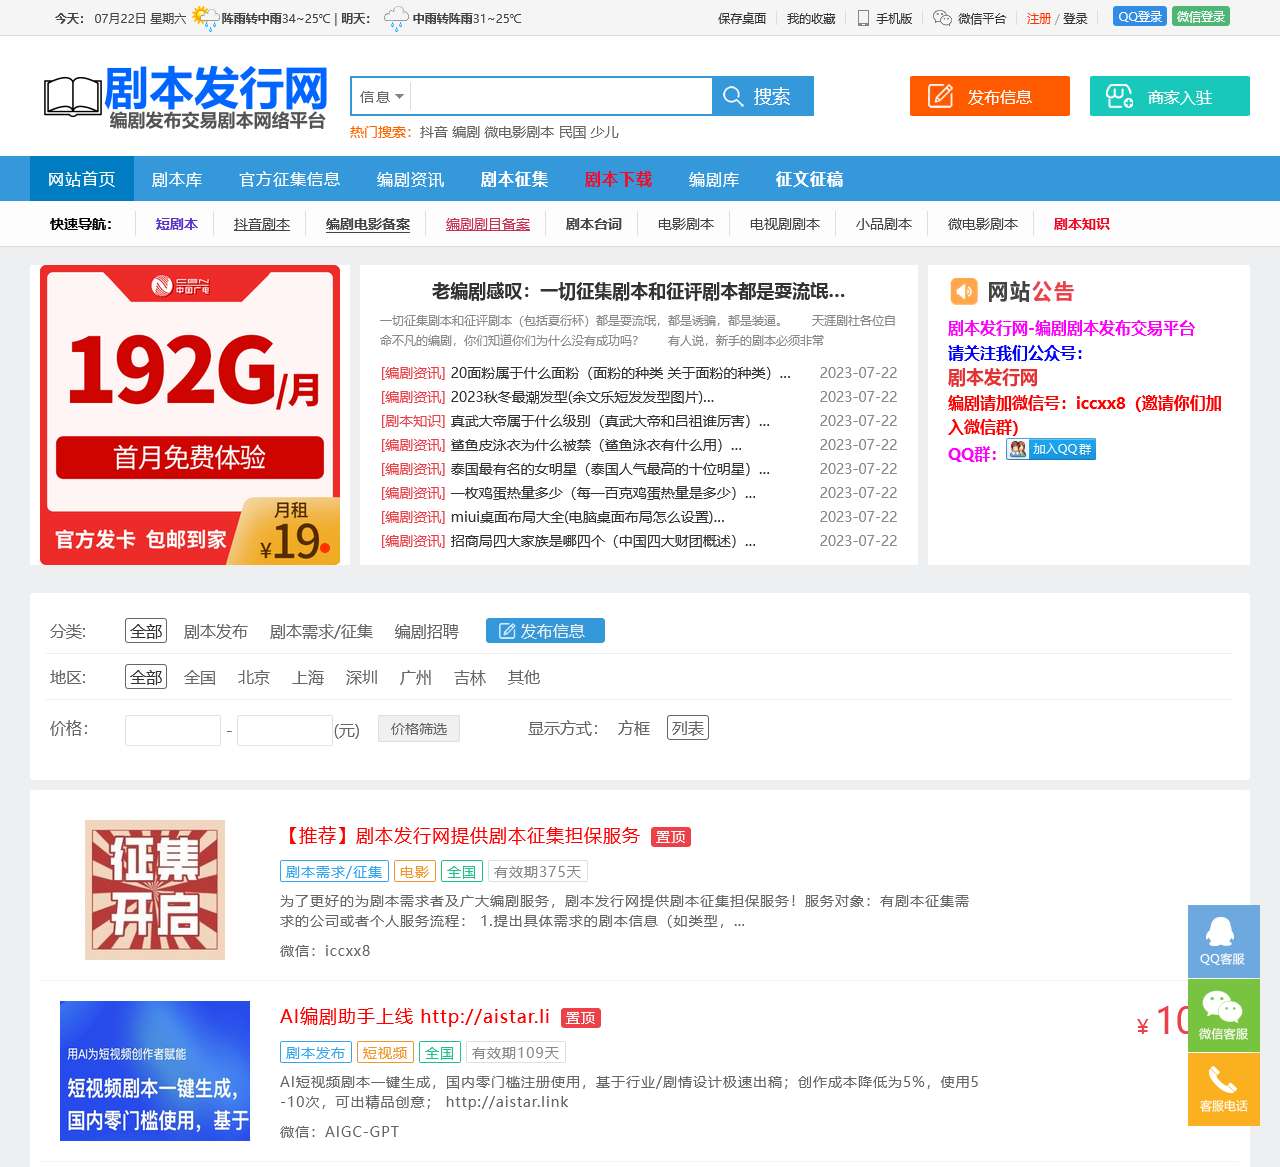The height and width of the screenshot is (1167, 1280).
Task: Open the QQ customer service widget
Action: (1223, 941)
